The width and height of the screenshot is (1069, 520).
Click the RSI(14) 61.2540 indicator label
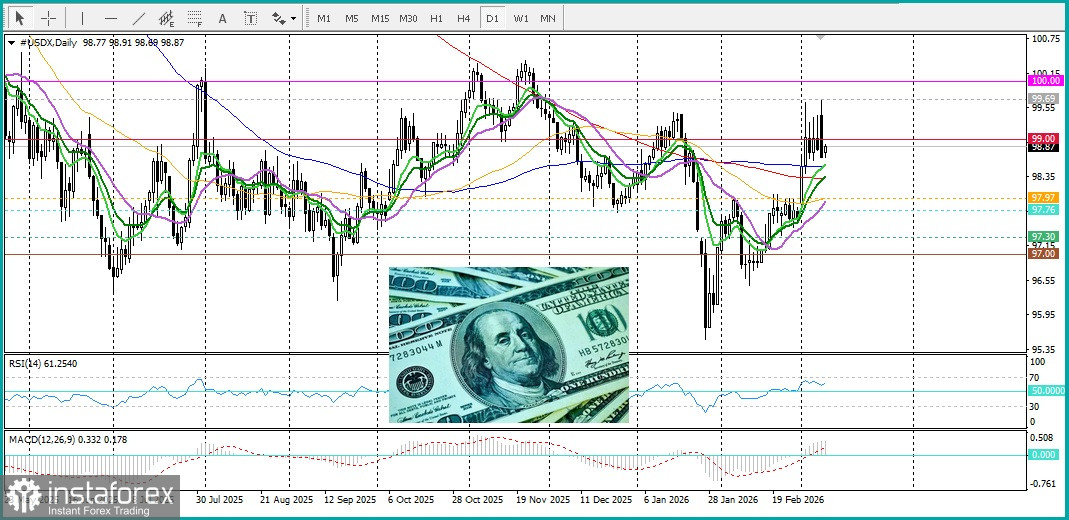(43, 364)
